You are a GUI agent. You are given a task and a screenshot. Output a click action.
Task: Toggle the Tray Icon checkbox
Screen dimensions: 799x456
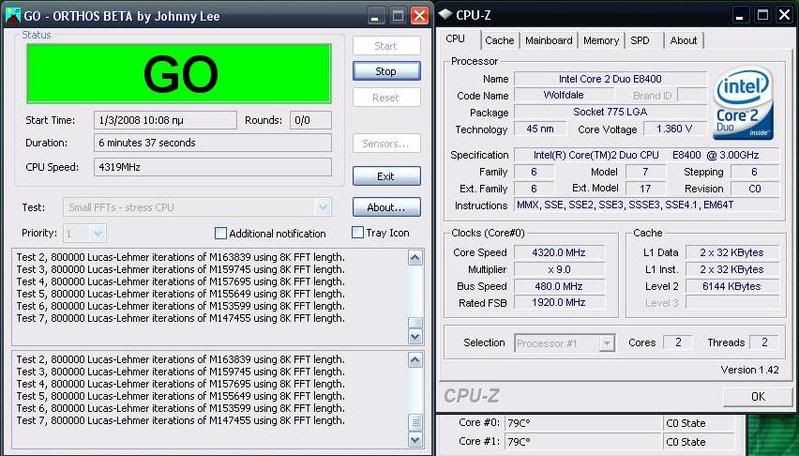pyautogui.click(x=358, y=233)
